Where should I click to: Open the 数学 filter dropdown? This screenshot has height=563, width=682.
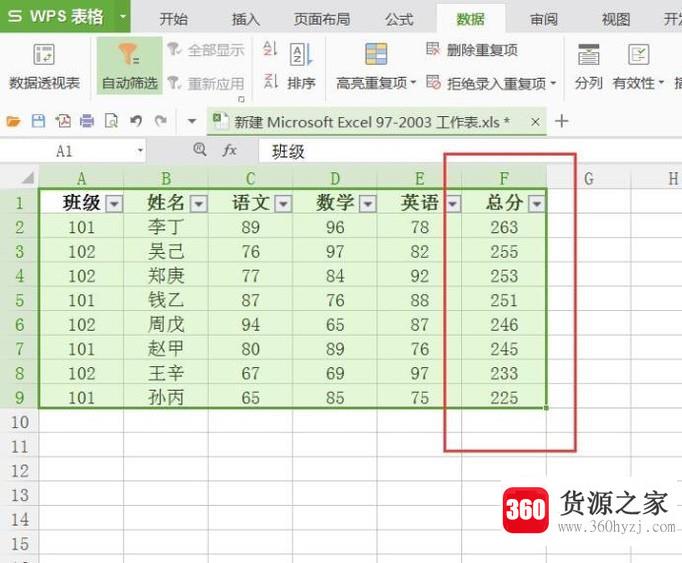pos(368,203)
